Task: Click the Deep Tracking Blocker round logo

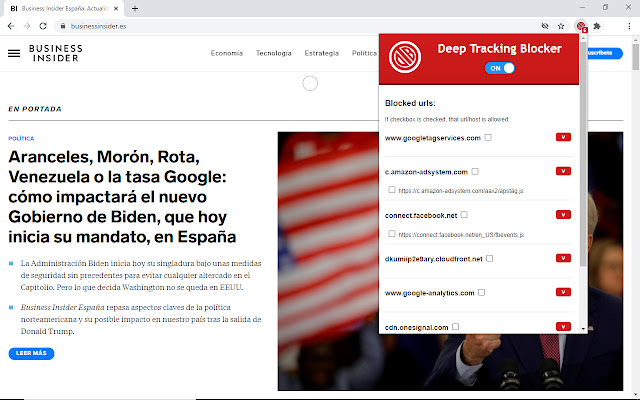Action: coord(404,57)
